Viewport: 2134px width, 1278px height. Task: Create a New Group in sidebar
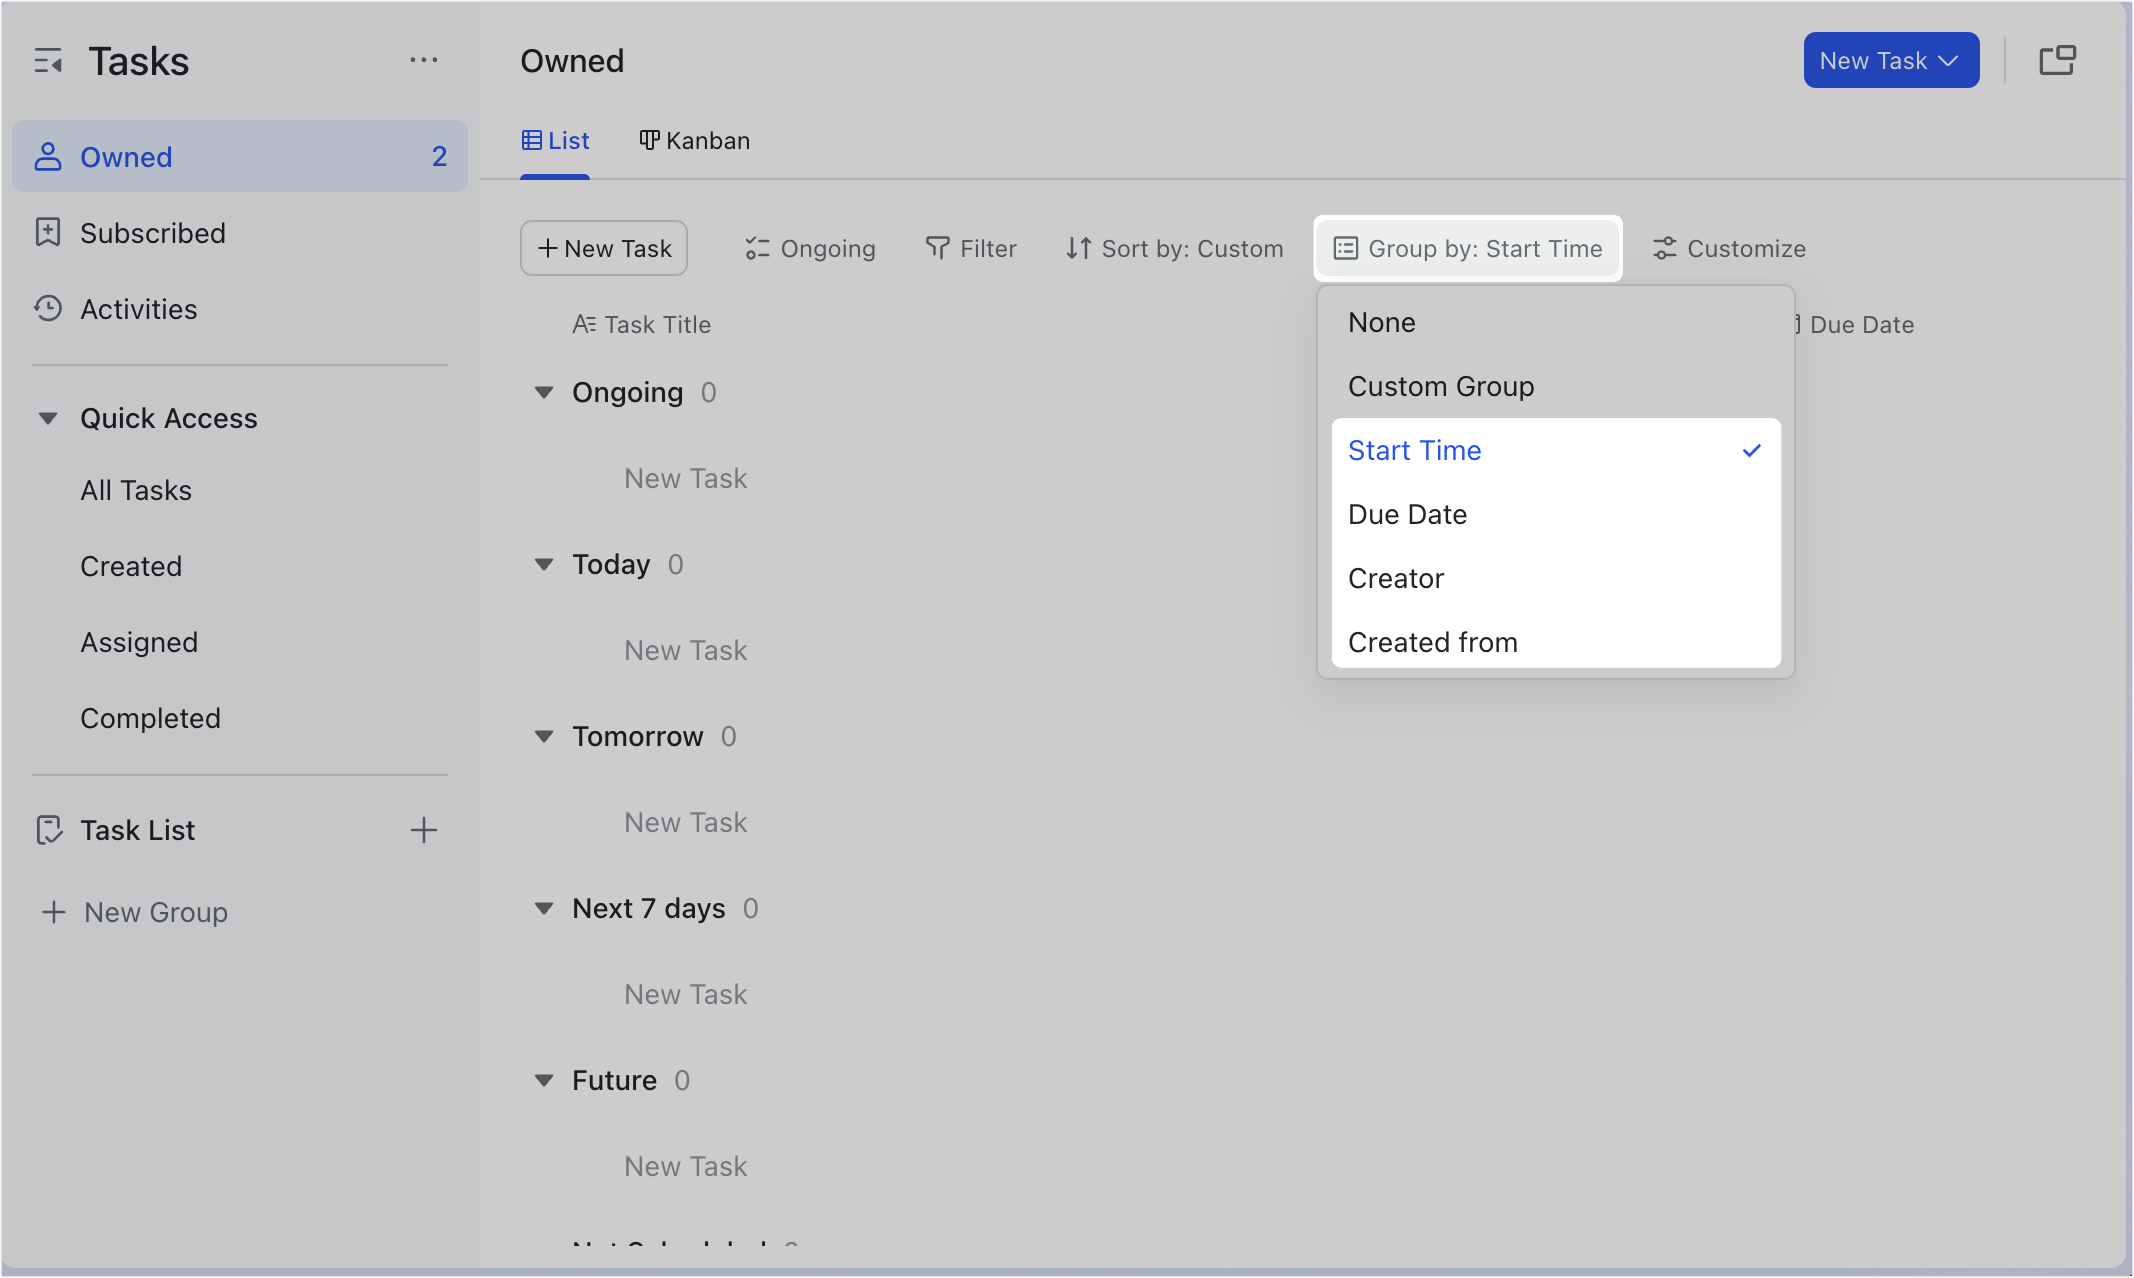tap(135, 912)
